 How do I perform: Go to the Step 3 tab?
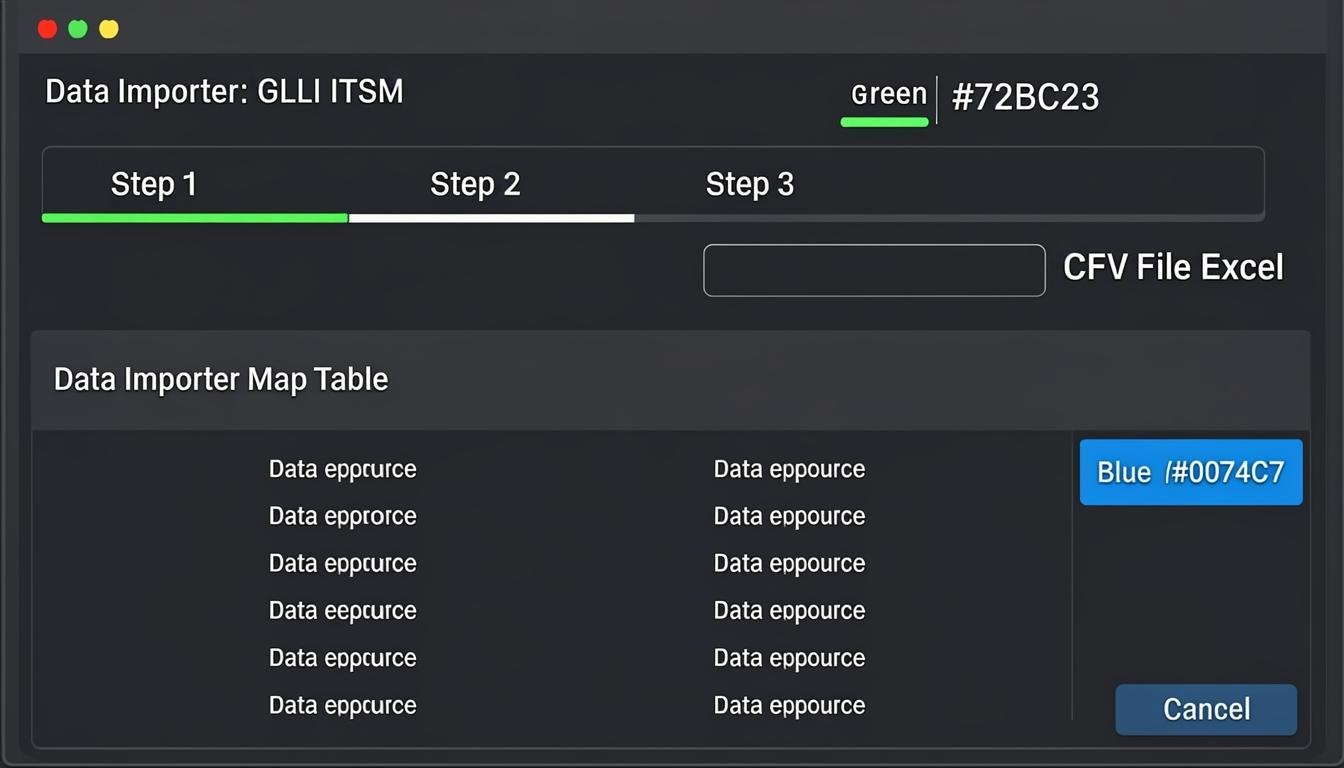pos(749,184)
